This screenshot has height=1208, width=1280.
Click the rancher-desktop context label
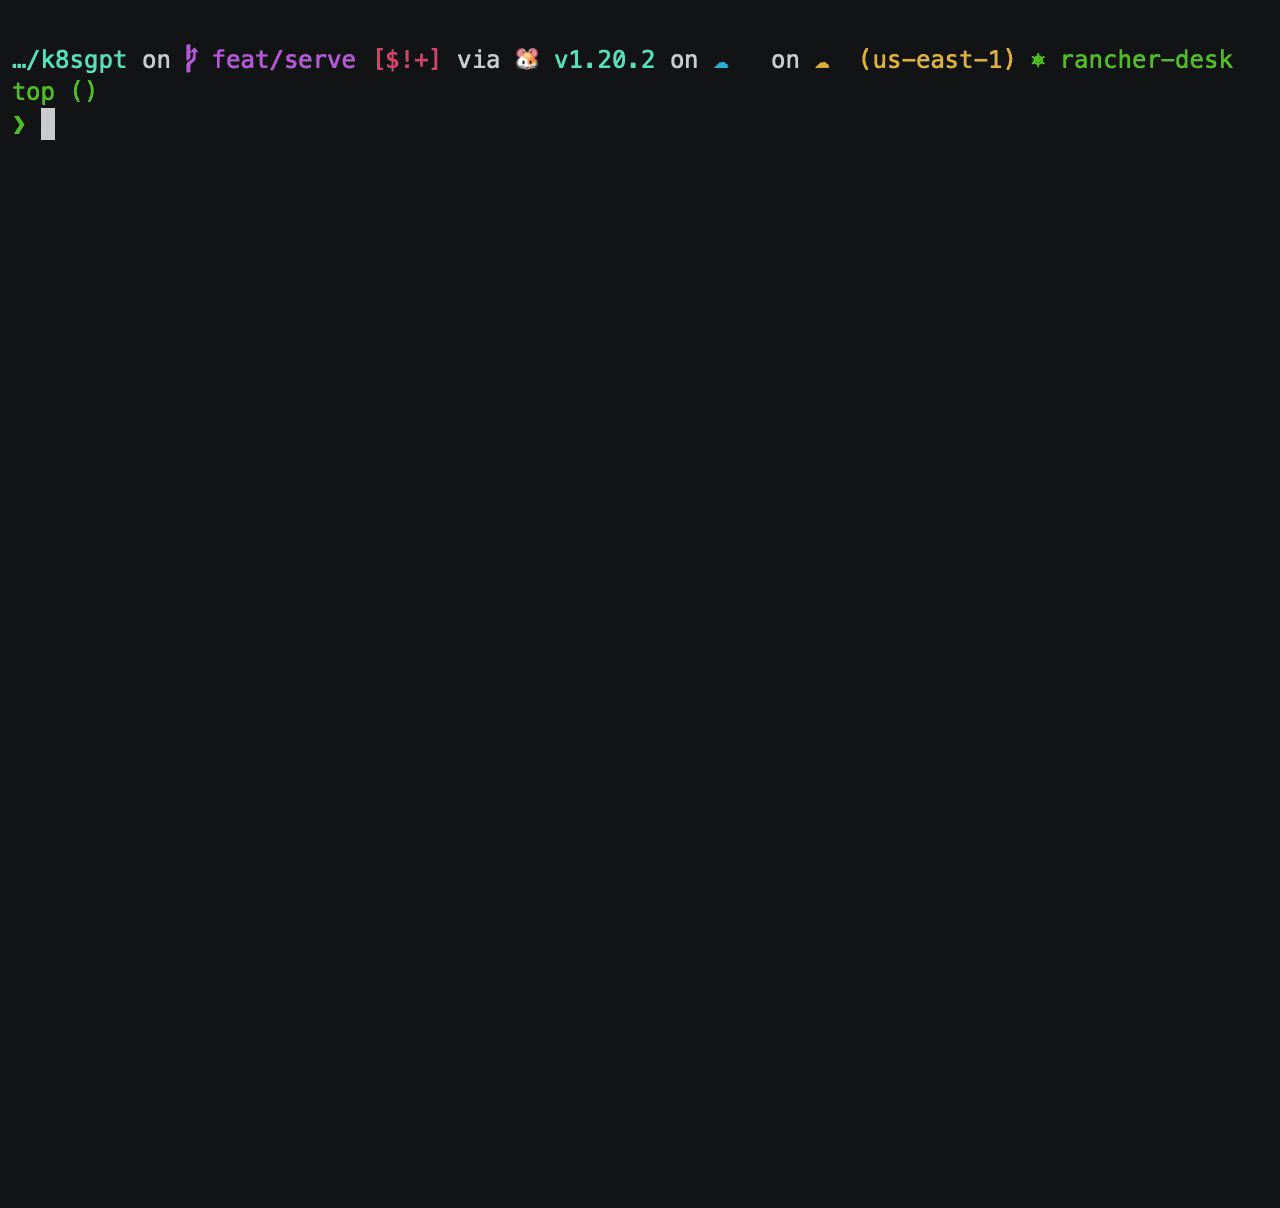click(1146, 59)
